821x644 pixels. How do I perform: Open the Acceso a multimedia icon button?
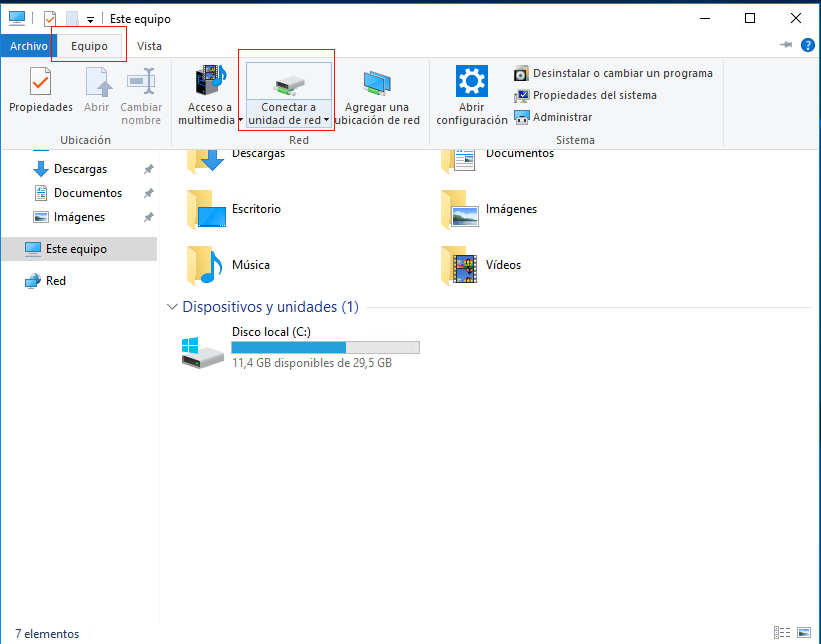(210, 80)
